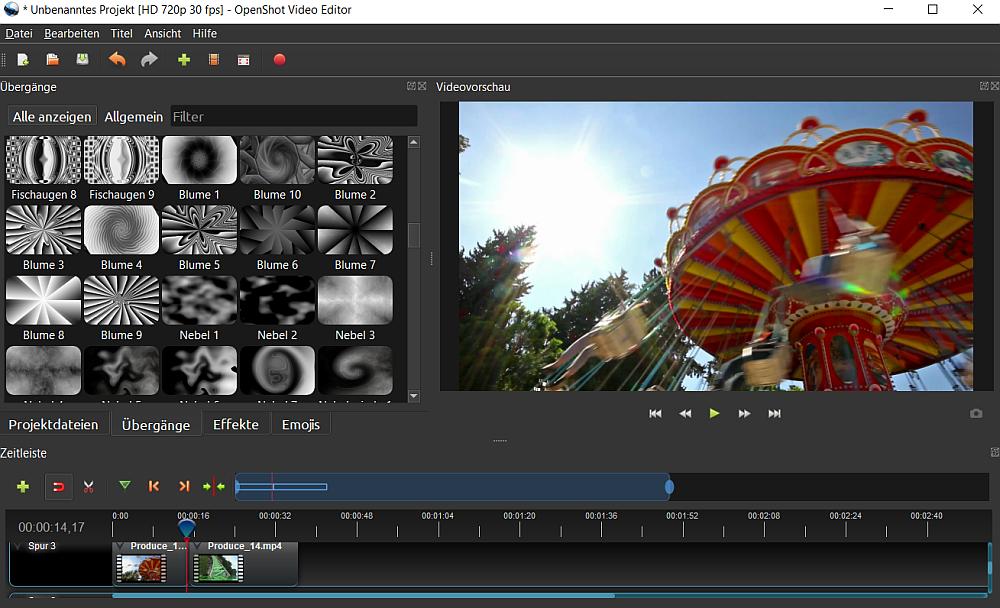This screenshot has width=1000, height=608.
Task: Add a track with timeline green plus
Action: pos(23,487)
